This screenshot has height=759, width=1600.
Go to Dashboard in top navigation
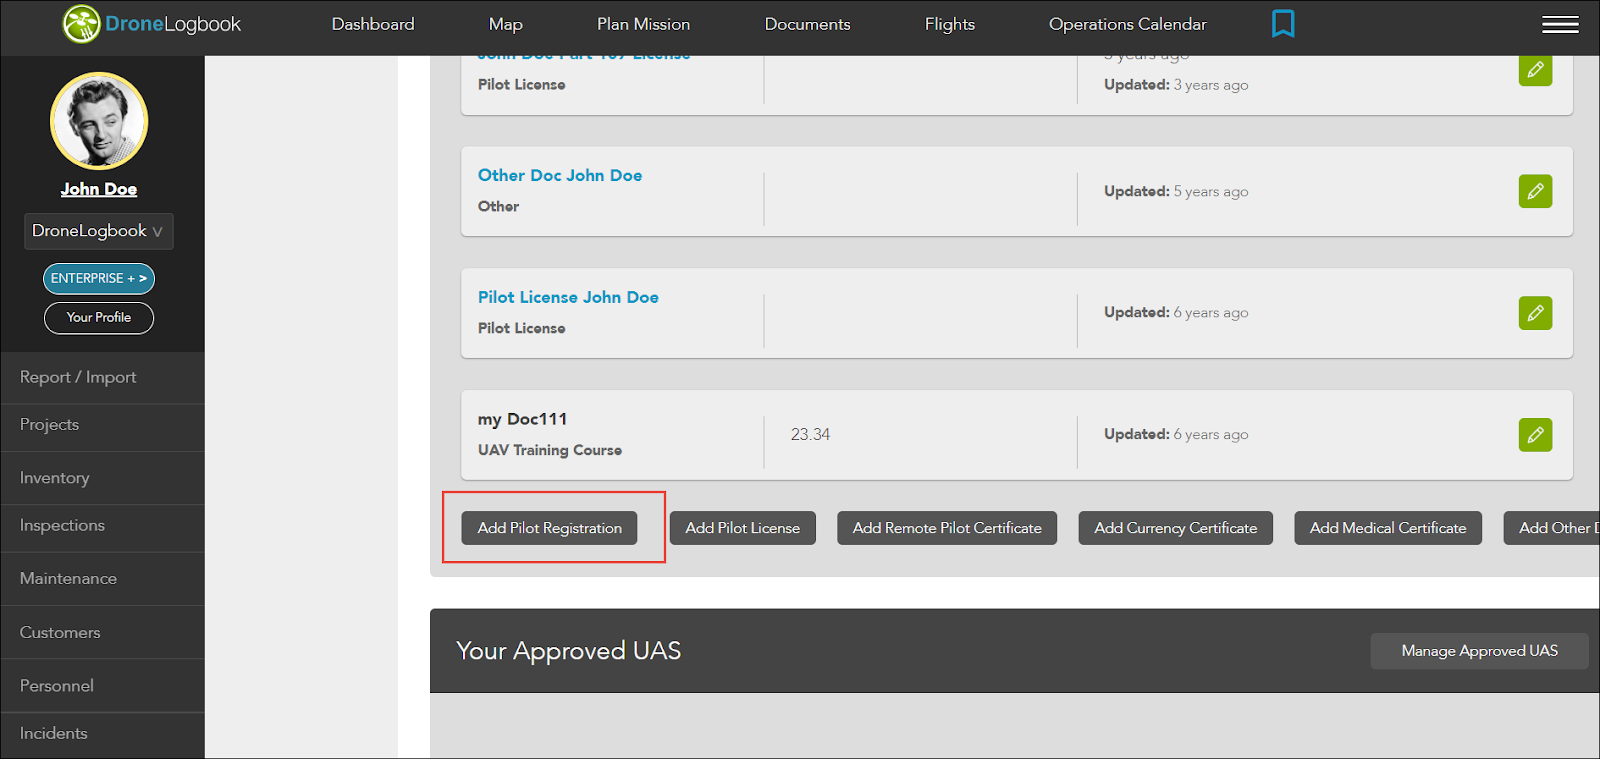tap(373, 24)
